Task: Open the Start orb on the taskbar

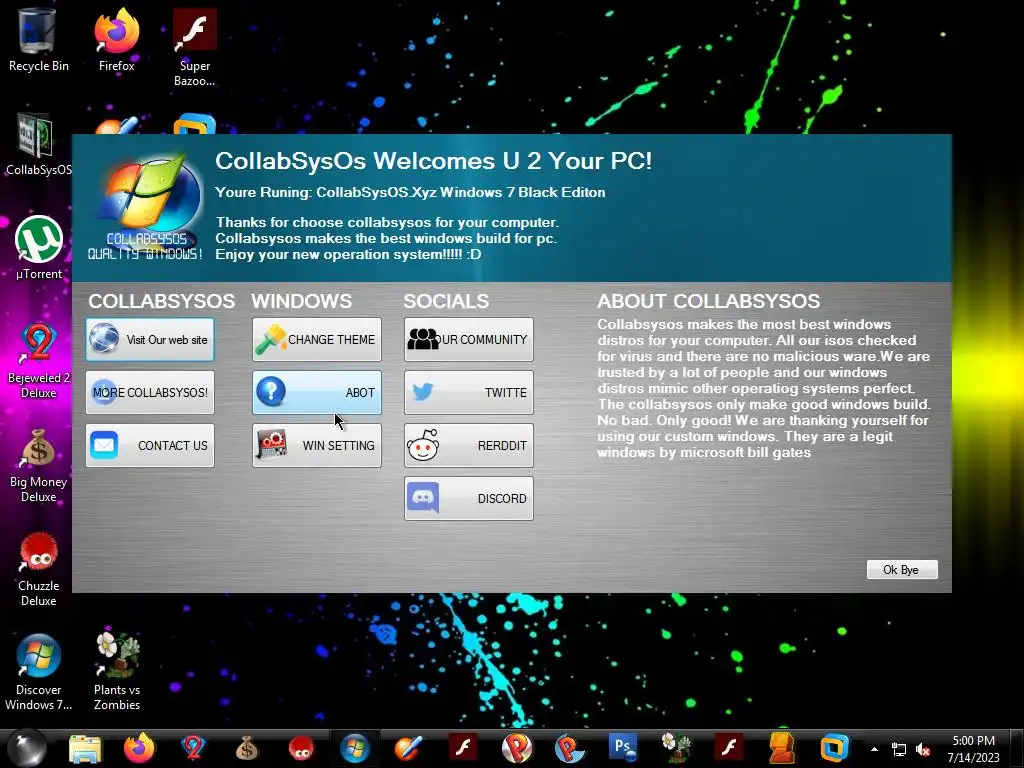Action: click(26, 748)
